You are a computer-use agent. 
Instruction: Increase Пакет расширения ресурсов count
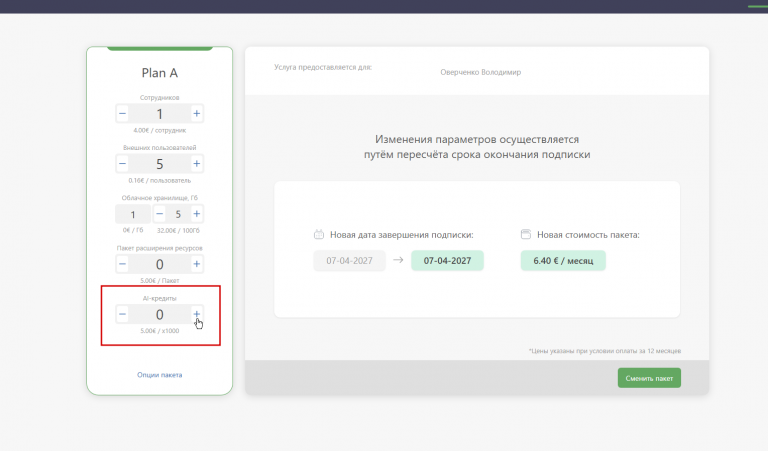(196, 264)
